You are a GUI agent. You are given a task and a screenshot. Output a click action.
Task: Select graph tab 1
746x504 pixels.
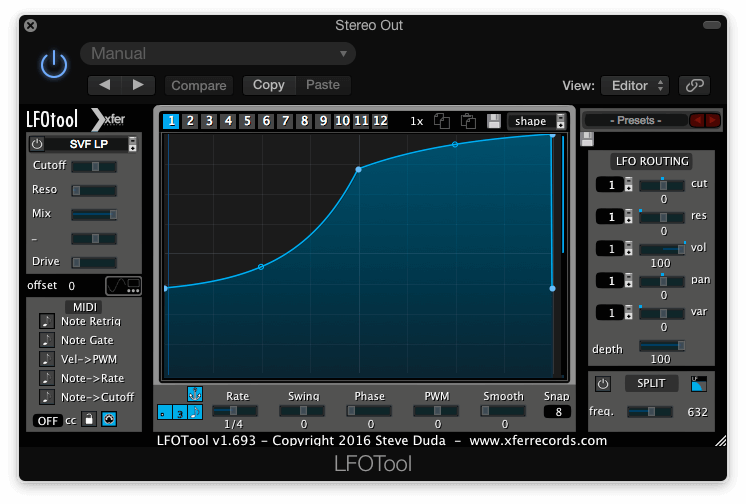[x=171, y=121]
